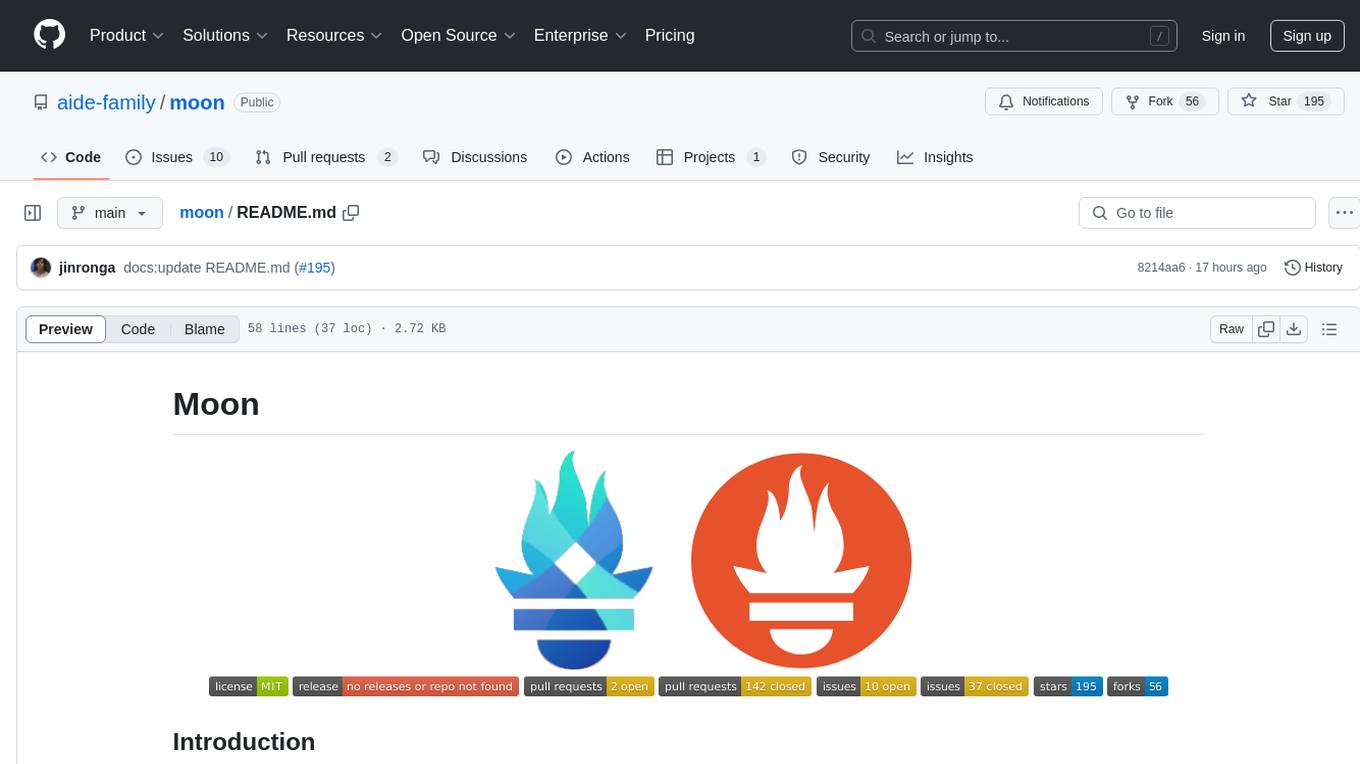This screenshot has height=764, width=1360.
Task: Select the Code view
Action: tap(138, 329)
